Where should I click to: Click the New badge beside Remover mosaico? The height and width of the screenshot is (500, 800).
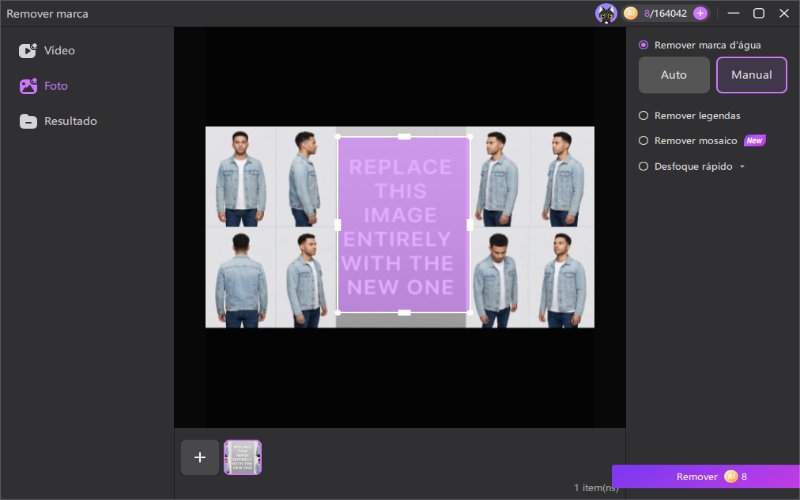click(x=755, y=140)
